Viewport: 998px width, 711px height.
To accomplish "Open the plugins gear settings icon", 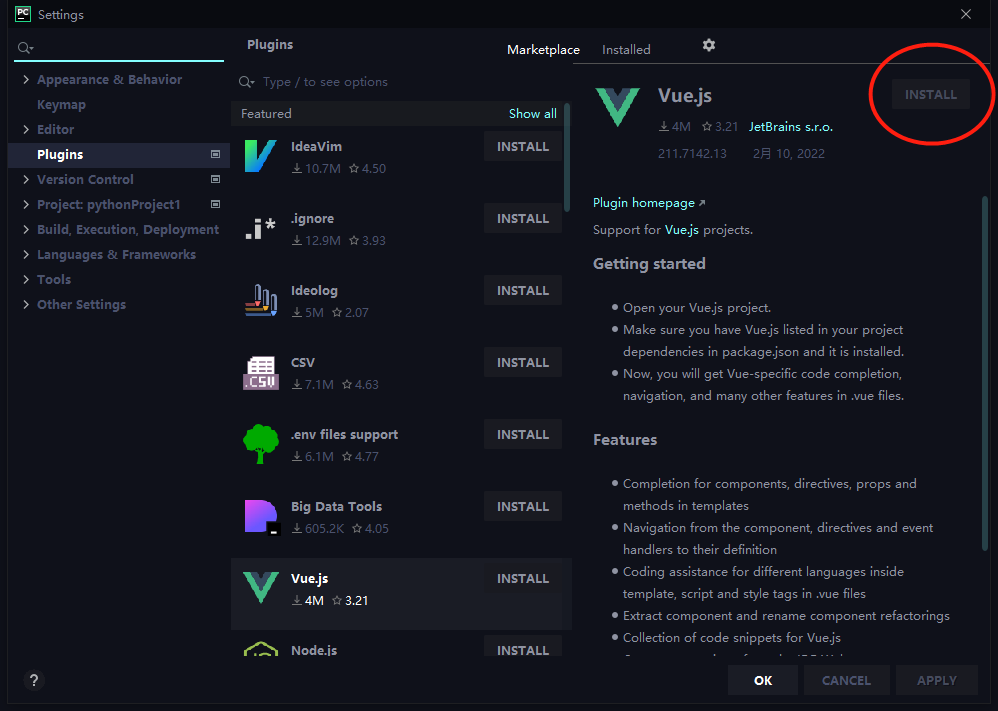I will 708,45.
